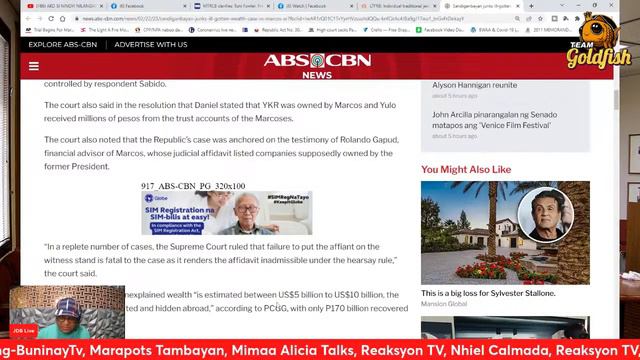
Task: Click ADVERTISE WITH US link
Action: tap(151, 44)
